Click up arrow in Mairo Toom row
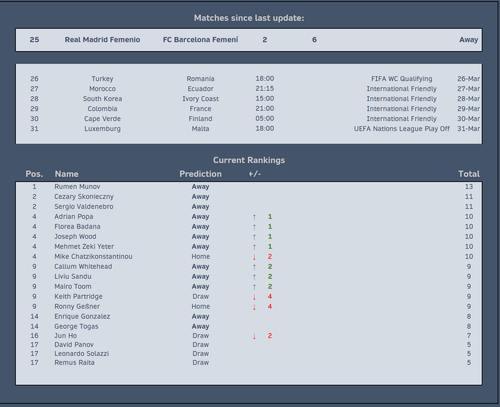500x407 pixels. tap(254, 287)
